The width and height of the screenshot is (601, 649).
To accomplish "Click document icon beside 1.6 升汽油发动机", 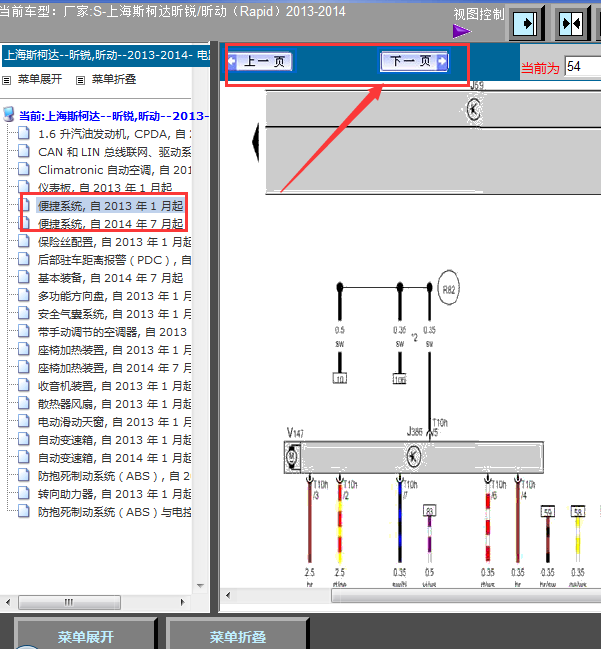I will (24, 133).
